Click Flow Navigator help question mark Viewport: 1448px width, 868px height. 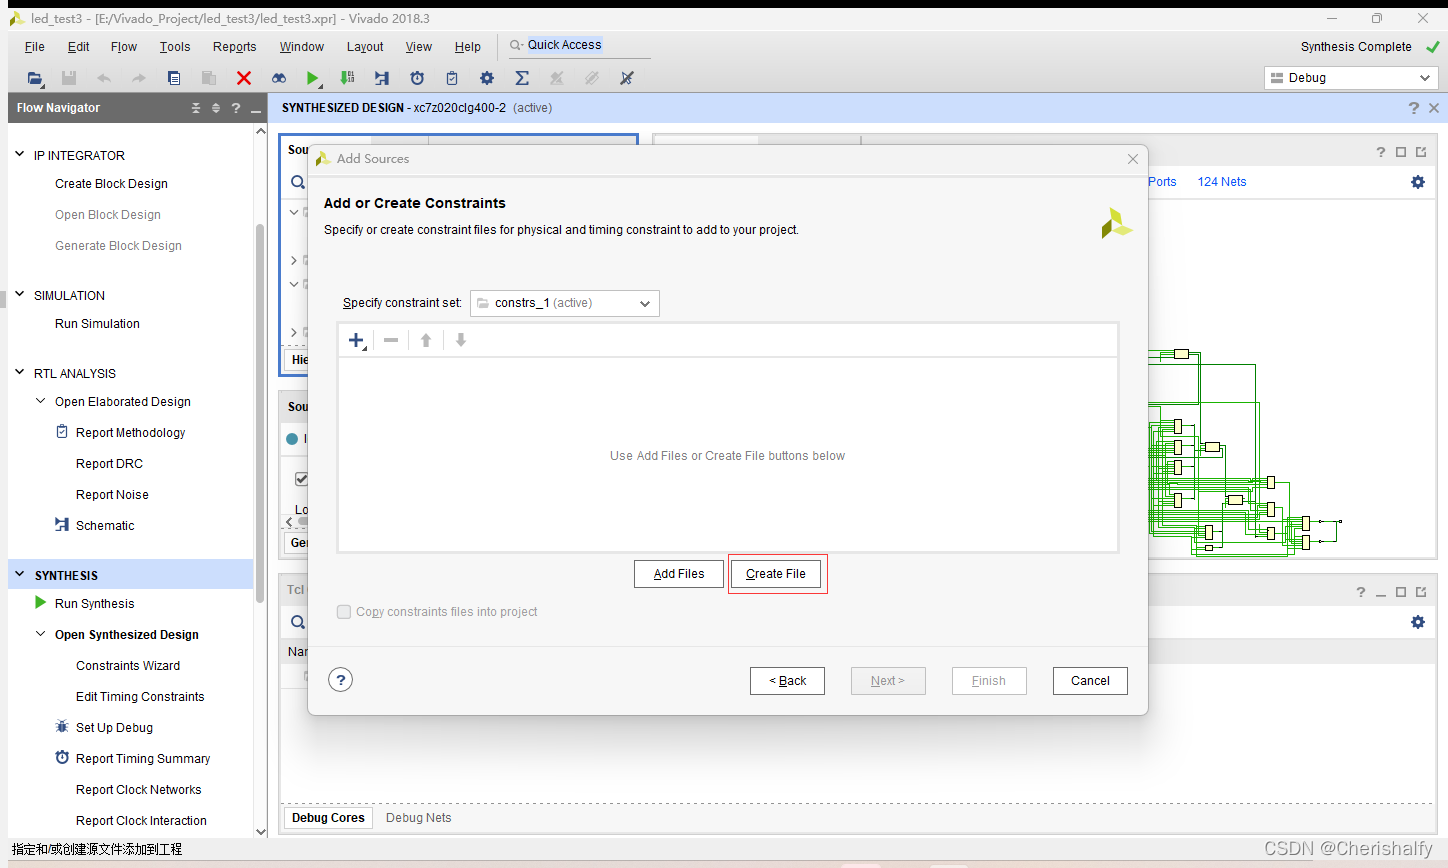236,108
